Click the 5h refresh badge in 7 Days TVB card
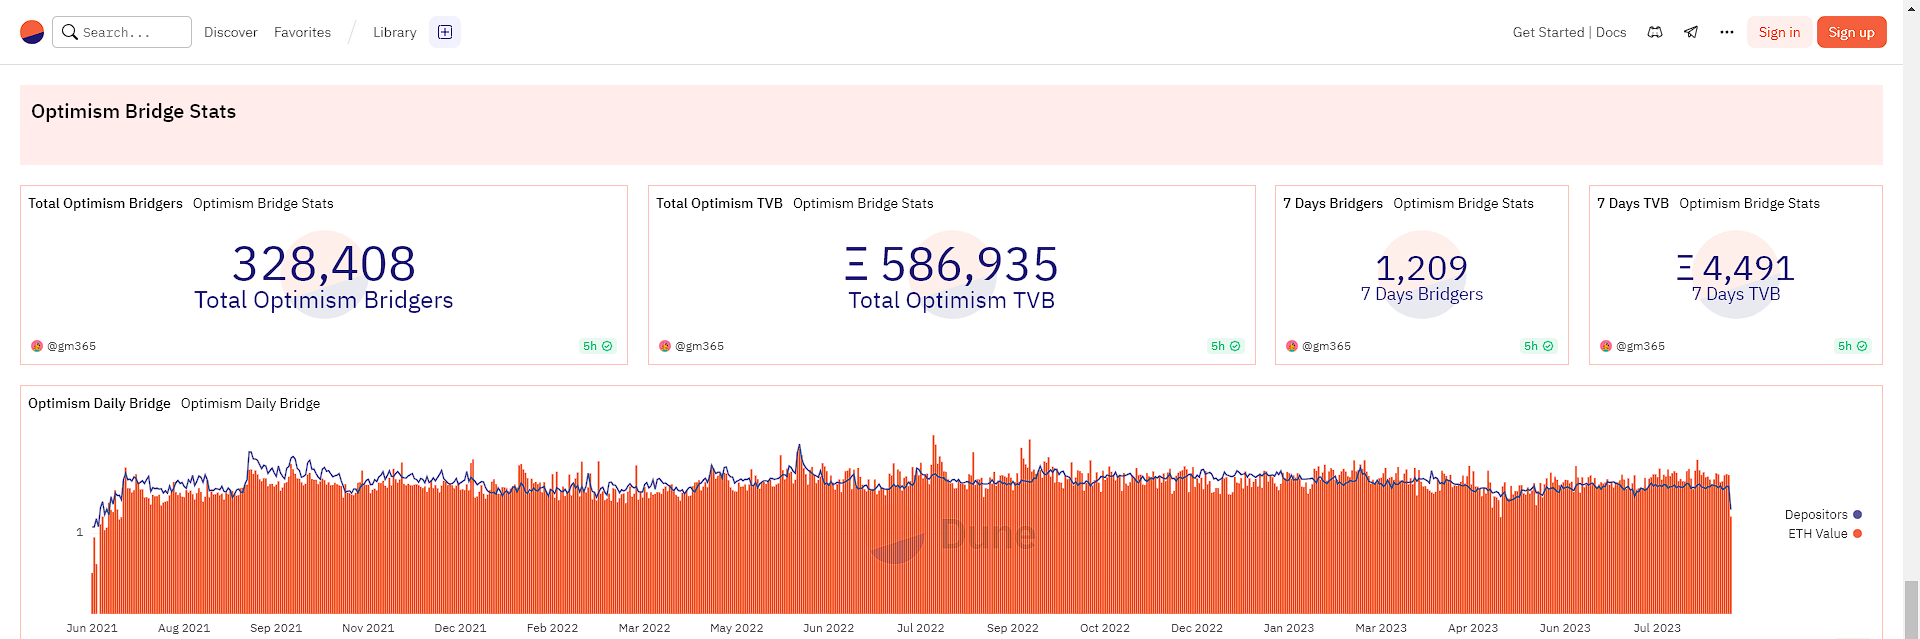The width and height of the screenshot is (1920, 639). click(x=1853, y=346)
